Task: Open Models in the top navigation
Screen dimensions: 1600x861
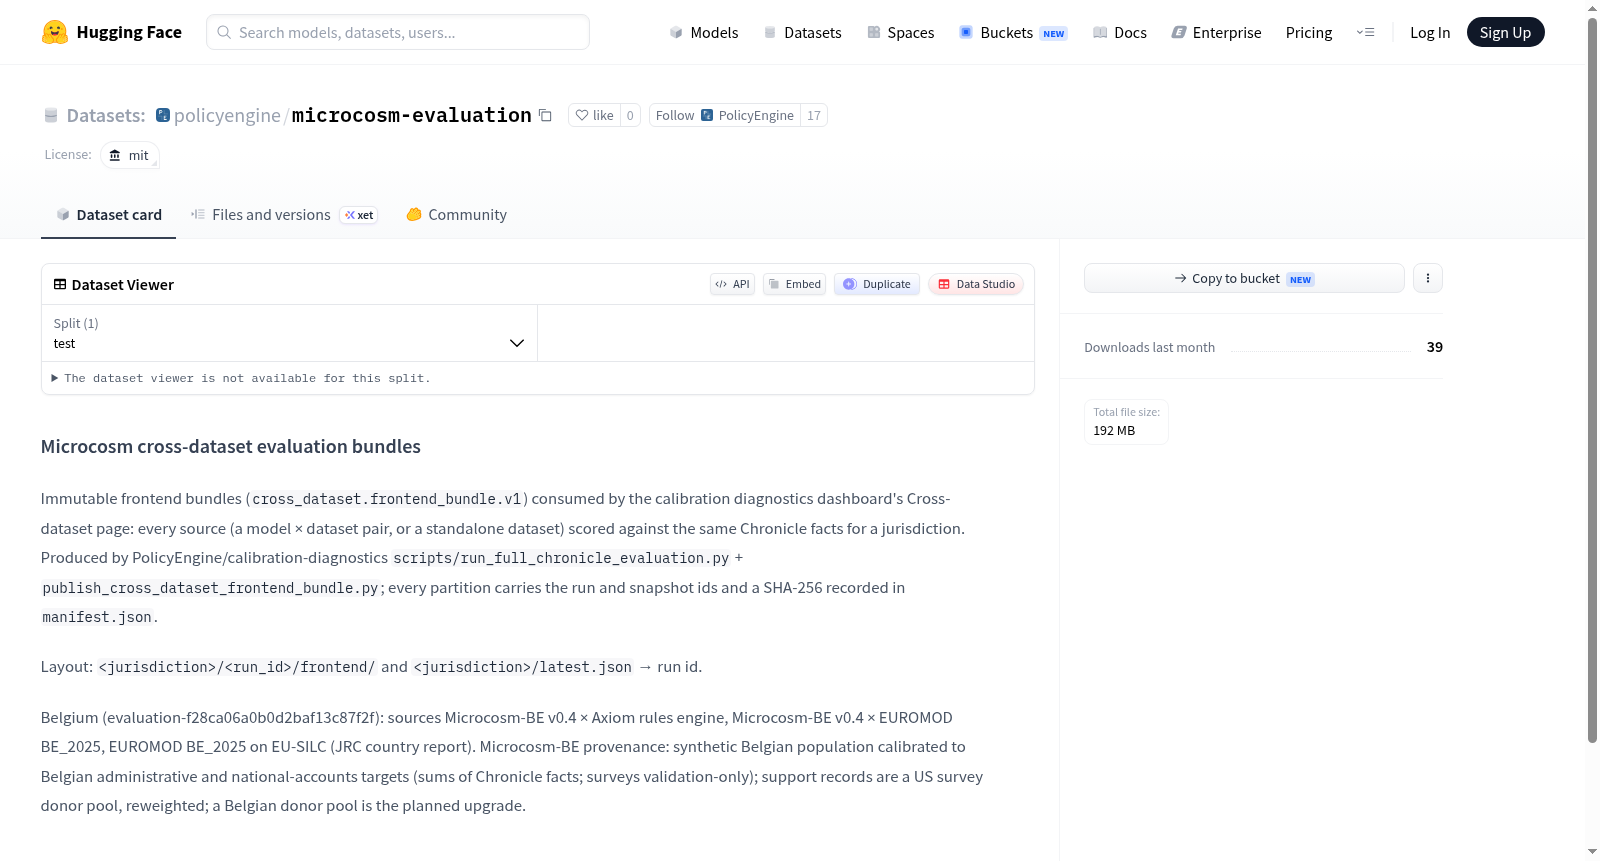Action: pos(704,32)
